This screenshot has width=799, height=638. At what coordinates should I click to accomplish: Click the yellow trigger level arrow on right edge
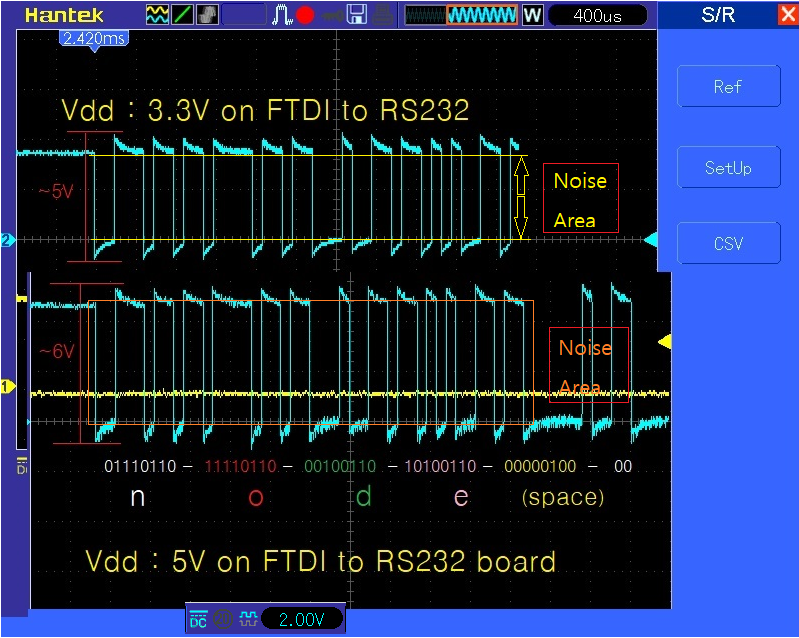click(664, 342)
